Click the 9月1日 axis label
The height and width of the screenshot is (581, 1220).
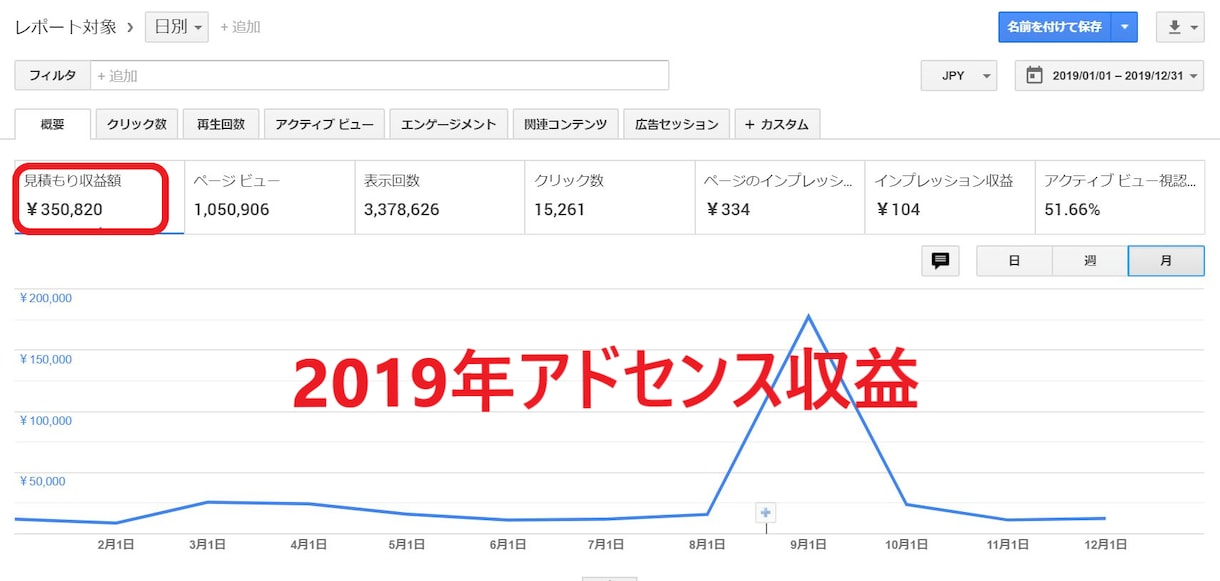pyautogui.click(x=808, y=545)
